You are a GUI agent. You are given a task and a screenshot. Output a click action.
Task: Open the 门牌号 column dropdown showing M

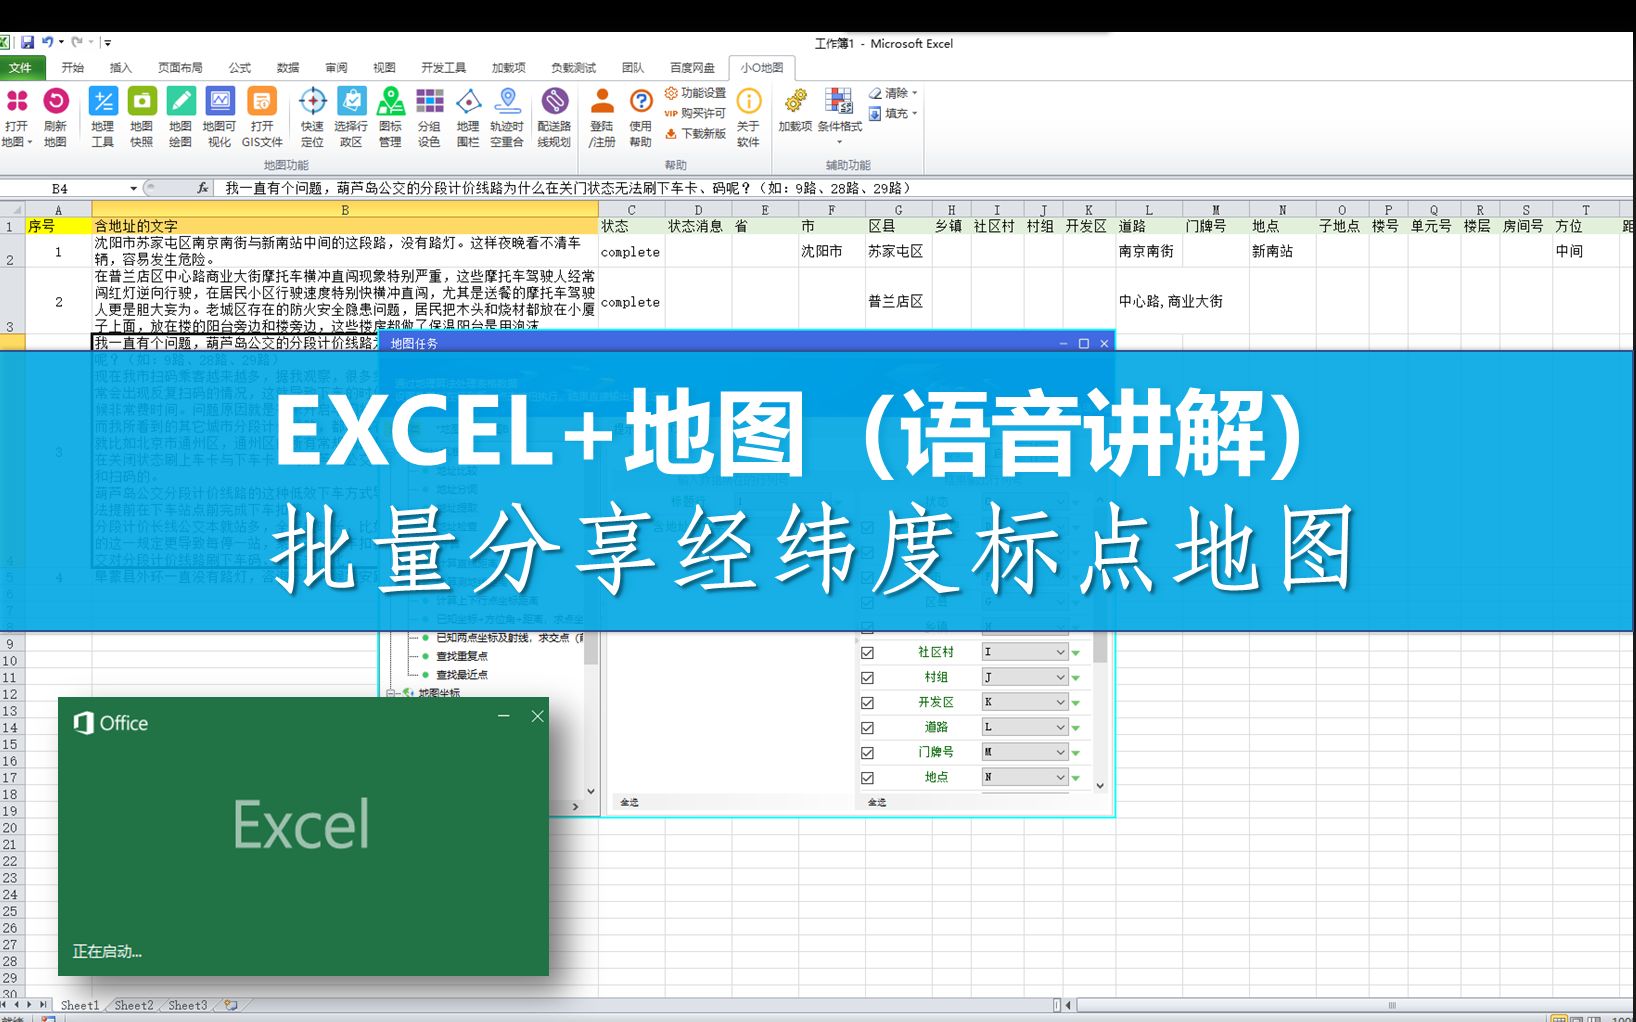click(1025, 752)
